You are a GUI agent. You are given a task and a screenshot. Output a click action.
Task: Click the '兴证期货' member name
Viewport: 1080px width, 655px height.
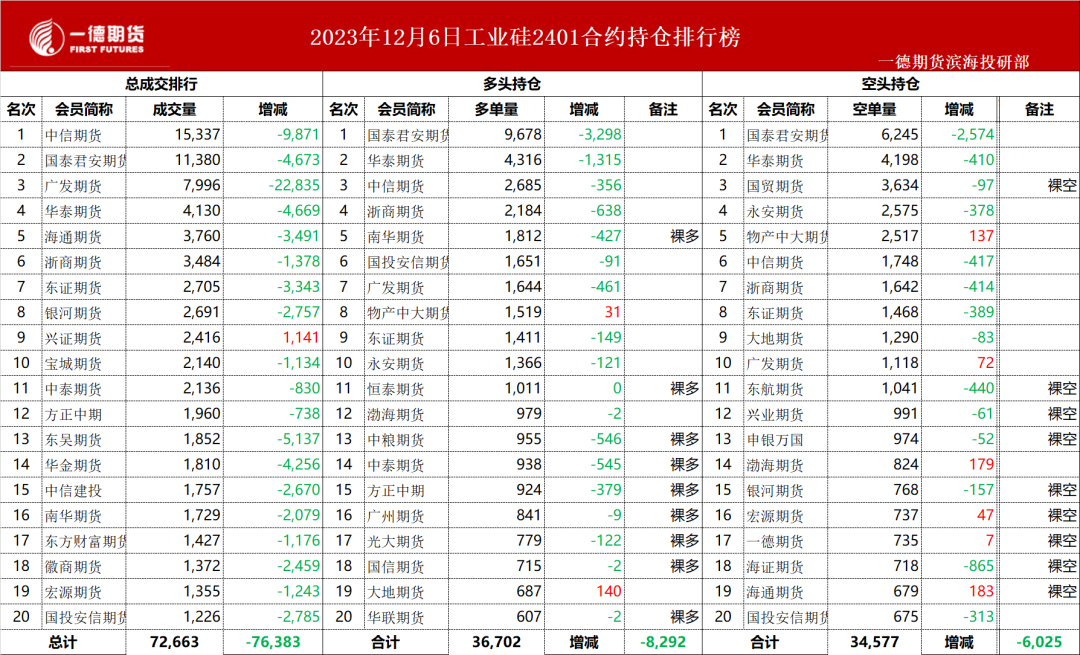73,338
